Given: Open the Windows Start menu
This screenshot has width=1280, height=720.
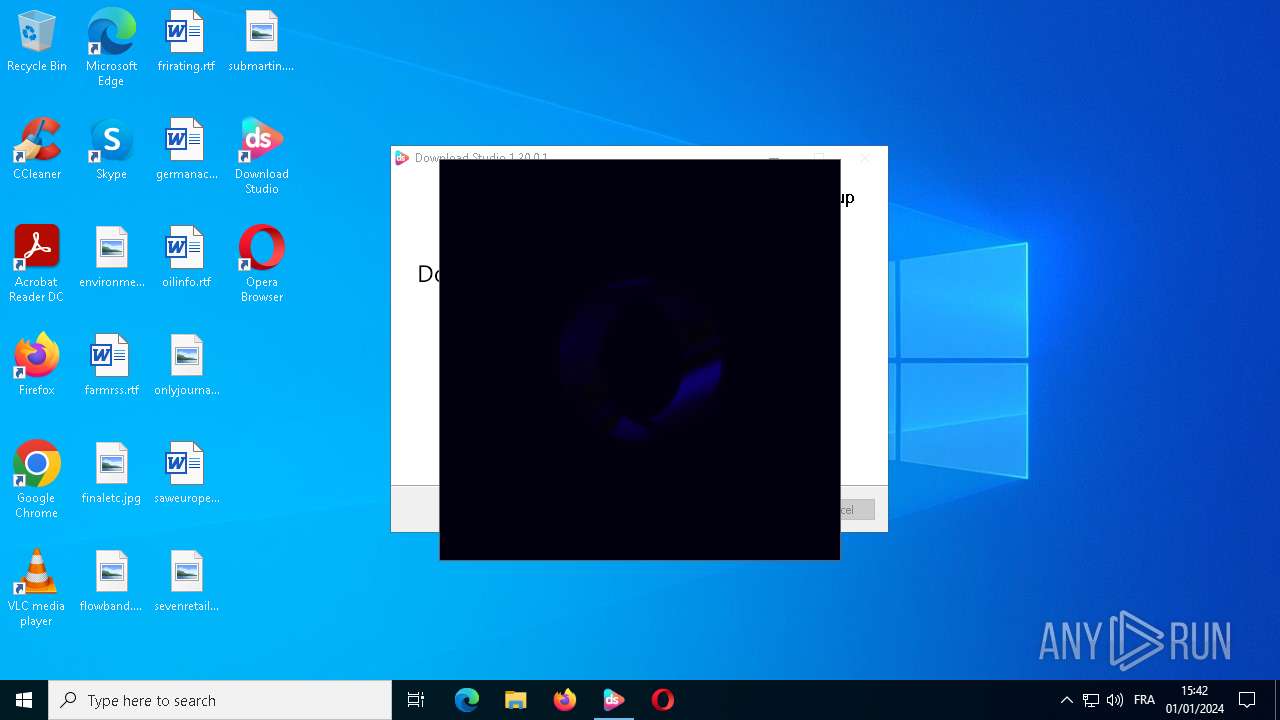Looking at the screenshot, I should point(24,700).
